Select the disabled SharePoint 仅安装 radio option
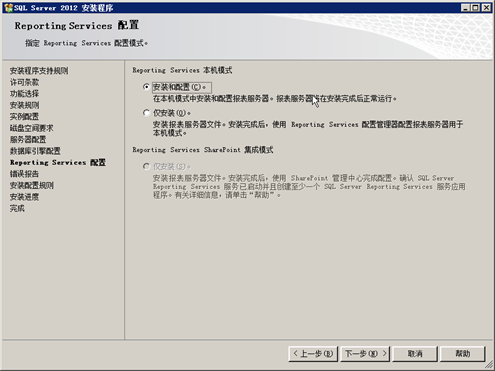The width and height of the screenshot is (495, 371). coord(146,166)
